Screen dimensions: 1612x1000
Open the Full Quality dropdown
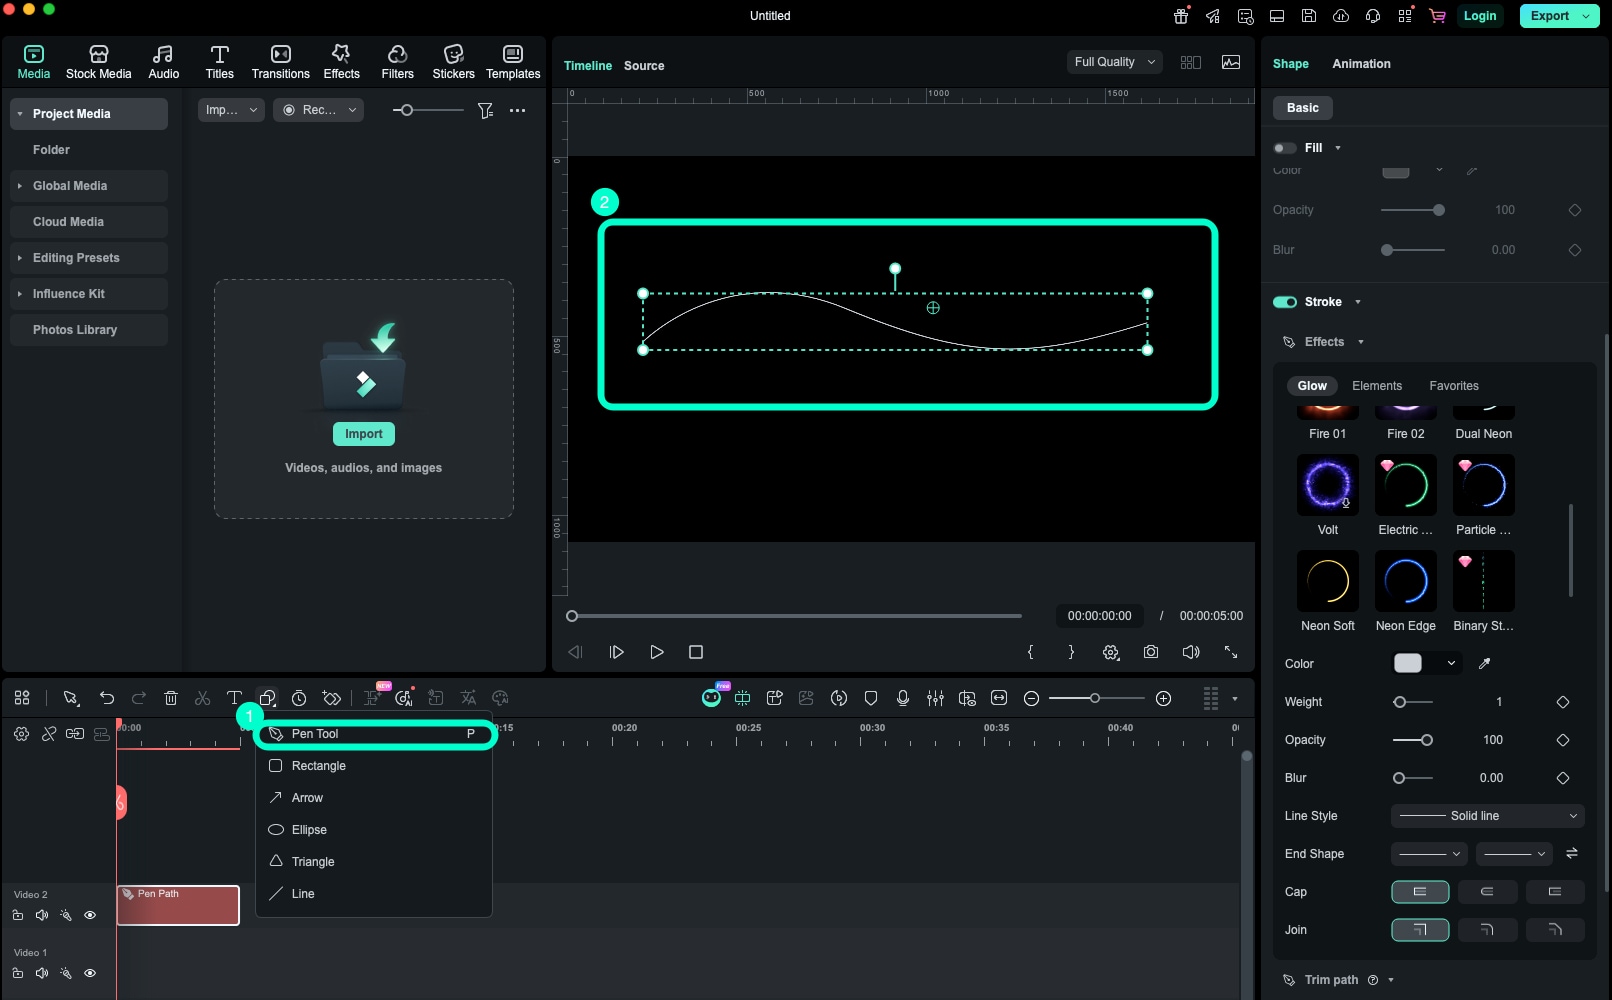tap(1113, 61)
